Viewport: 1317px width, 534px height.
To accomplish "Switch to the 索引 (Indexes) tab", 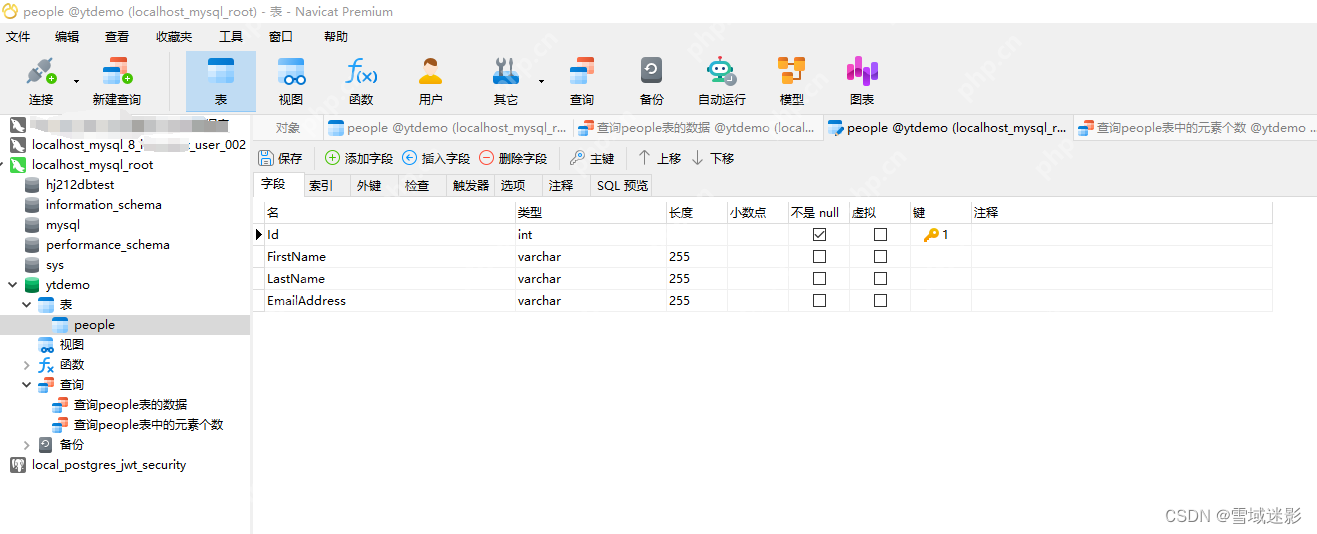I will click(x=325, y=186).
